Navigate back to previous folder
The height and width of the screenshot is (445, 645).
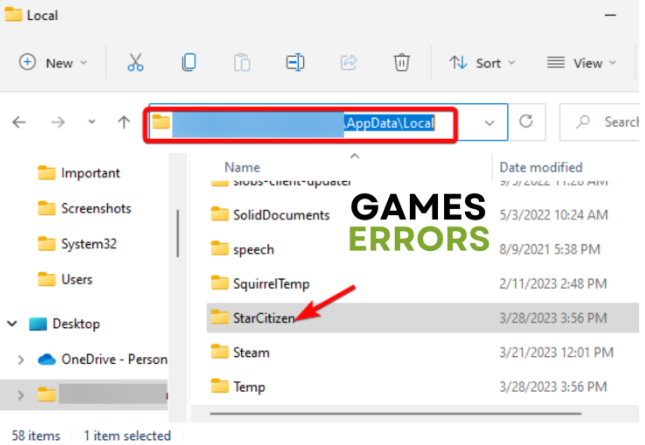tap(19, 122)
